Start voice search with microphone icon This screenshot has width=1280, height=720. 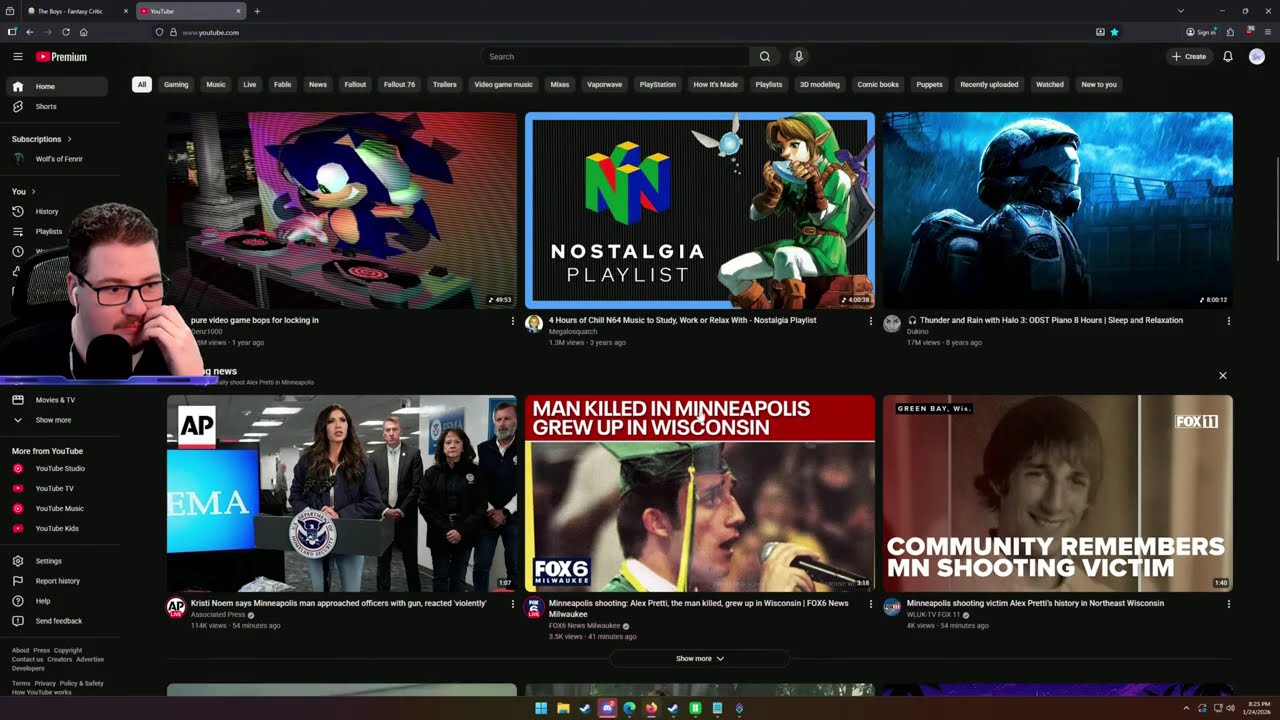tap(798, 57)
